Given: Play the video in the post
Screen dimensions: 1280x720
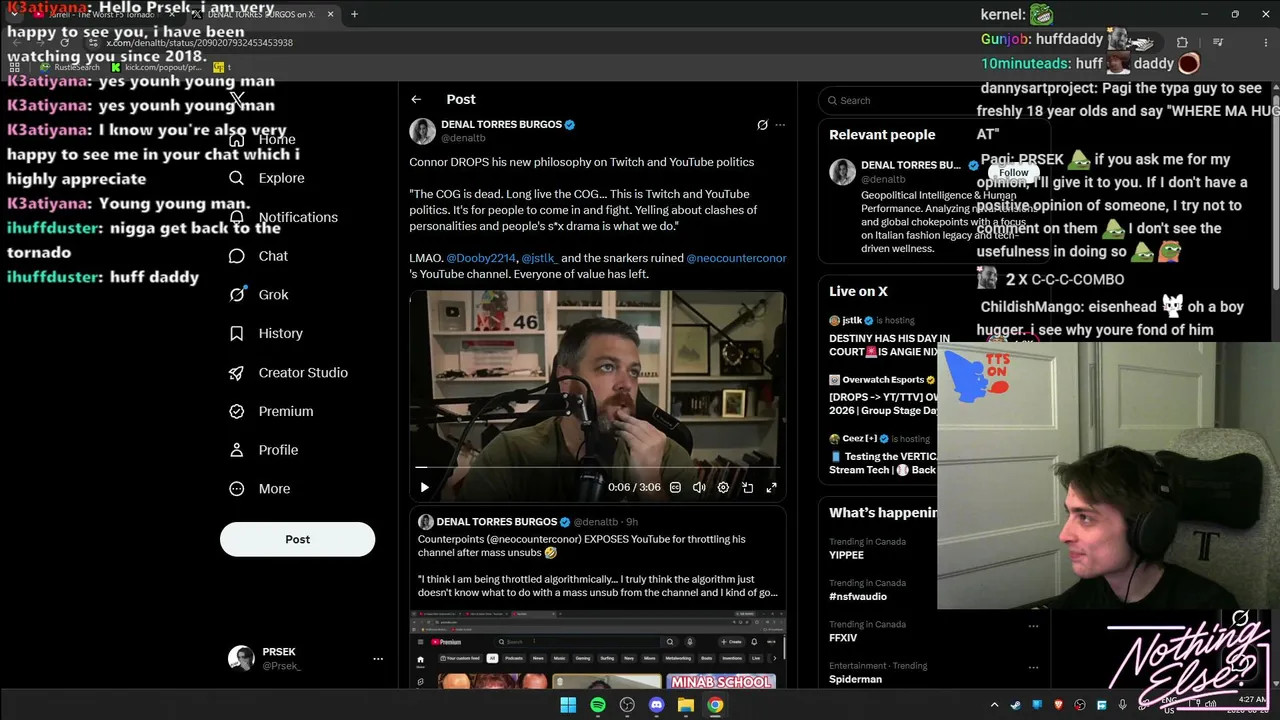Looking at the screenshot, I should click(x=424, y=487).
